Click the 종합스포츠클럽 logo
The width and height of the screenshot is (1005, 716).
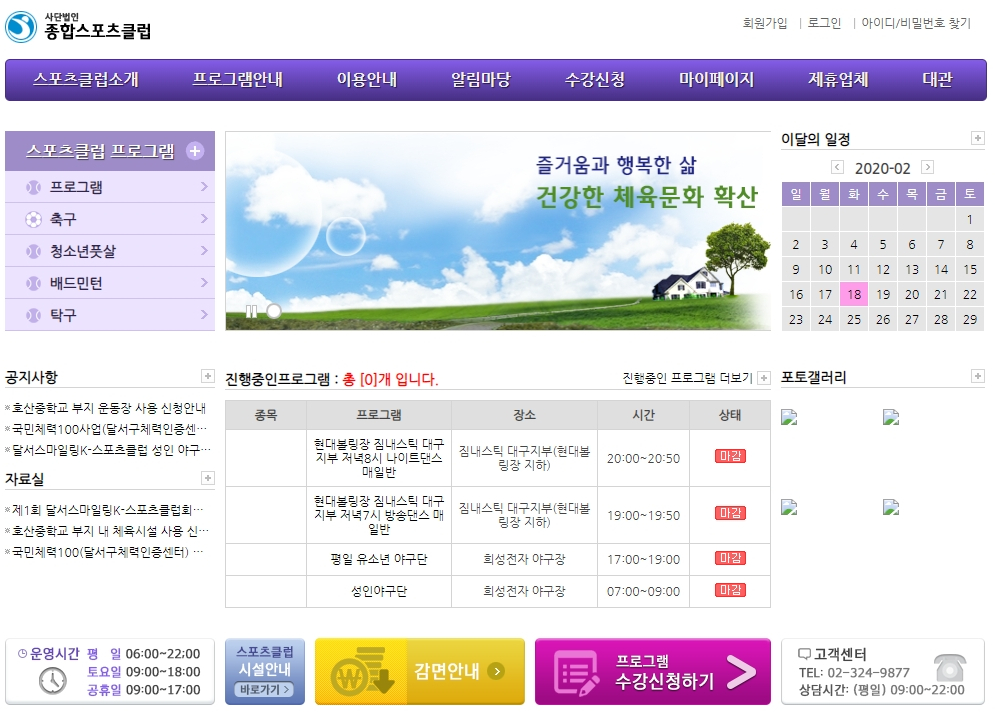79,26
